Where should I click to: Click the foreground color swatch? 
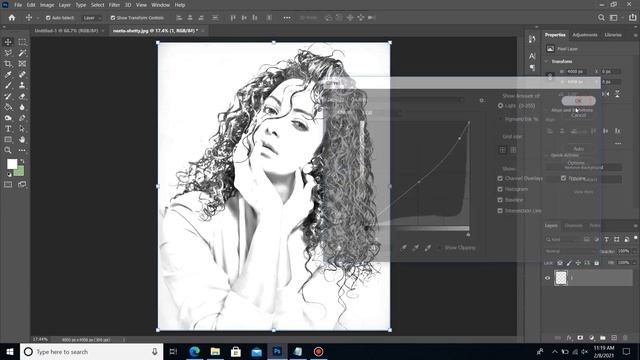coord(12,164)
